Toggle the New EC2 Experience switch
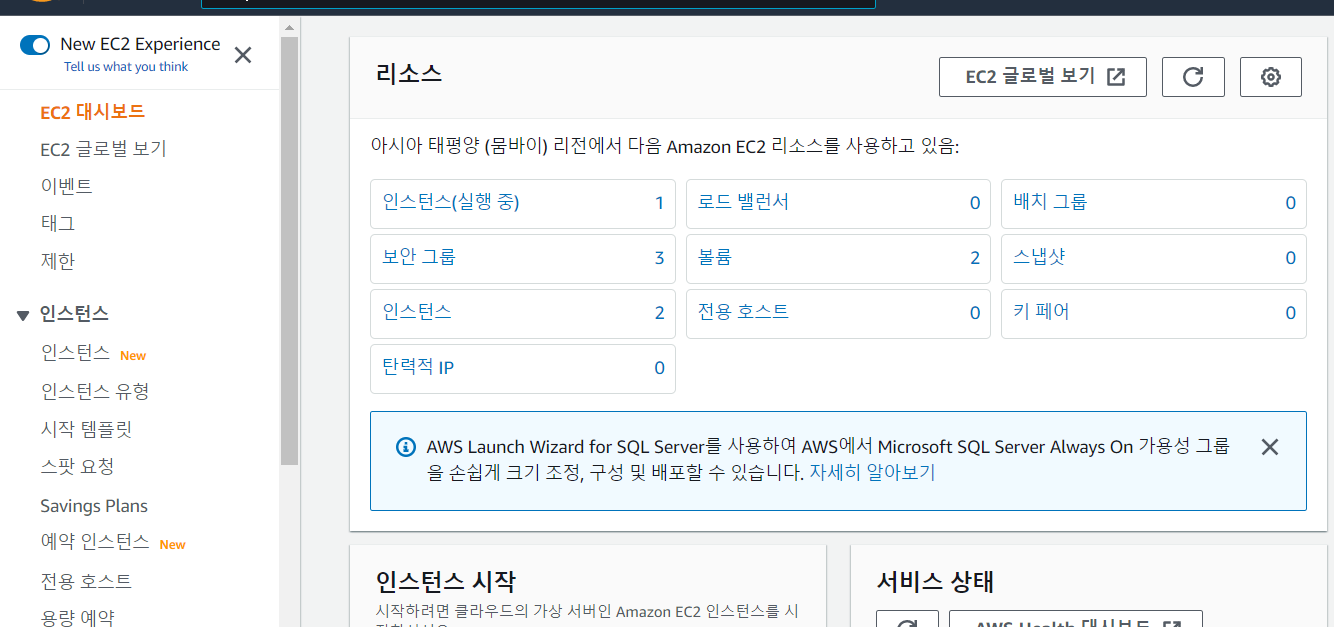1334x627 pixels. [x=35, y=45]
